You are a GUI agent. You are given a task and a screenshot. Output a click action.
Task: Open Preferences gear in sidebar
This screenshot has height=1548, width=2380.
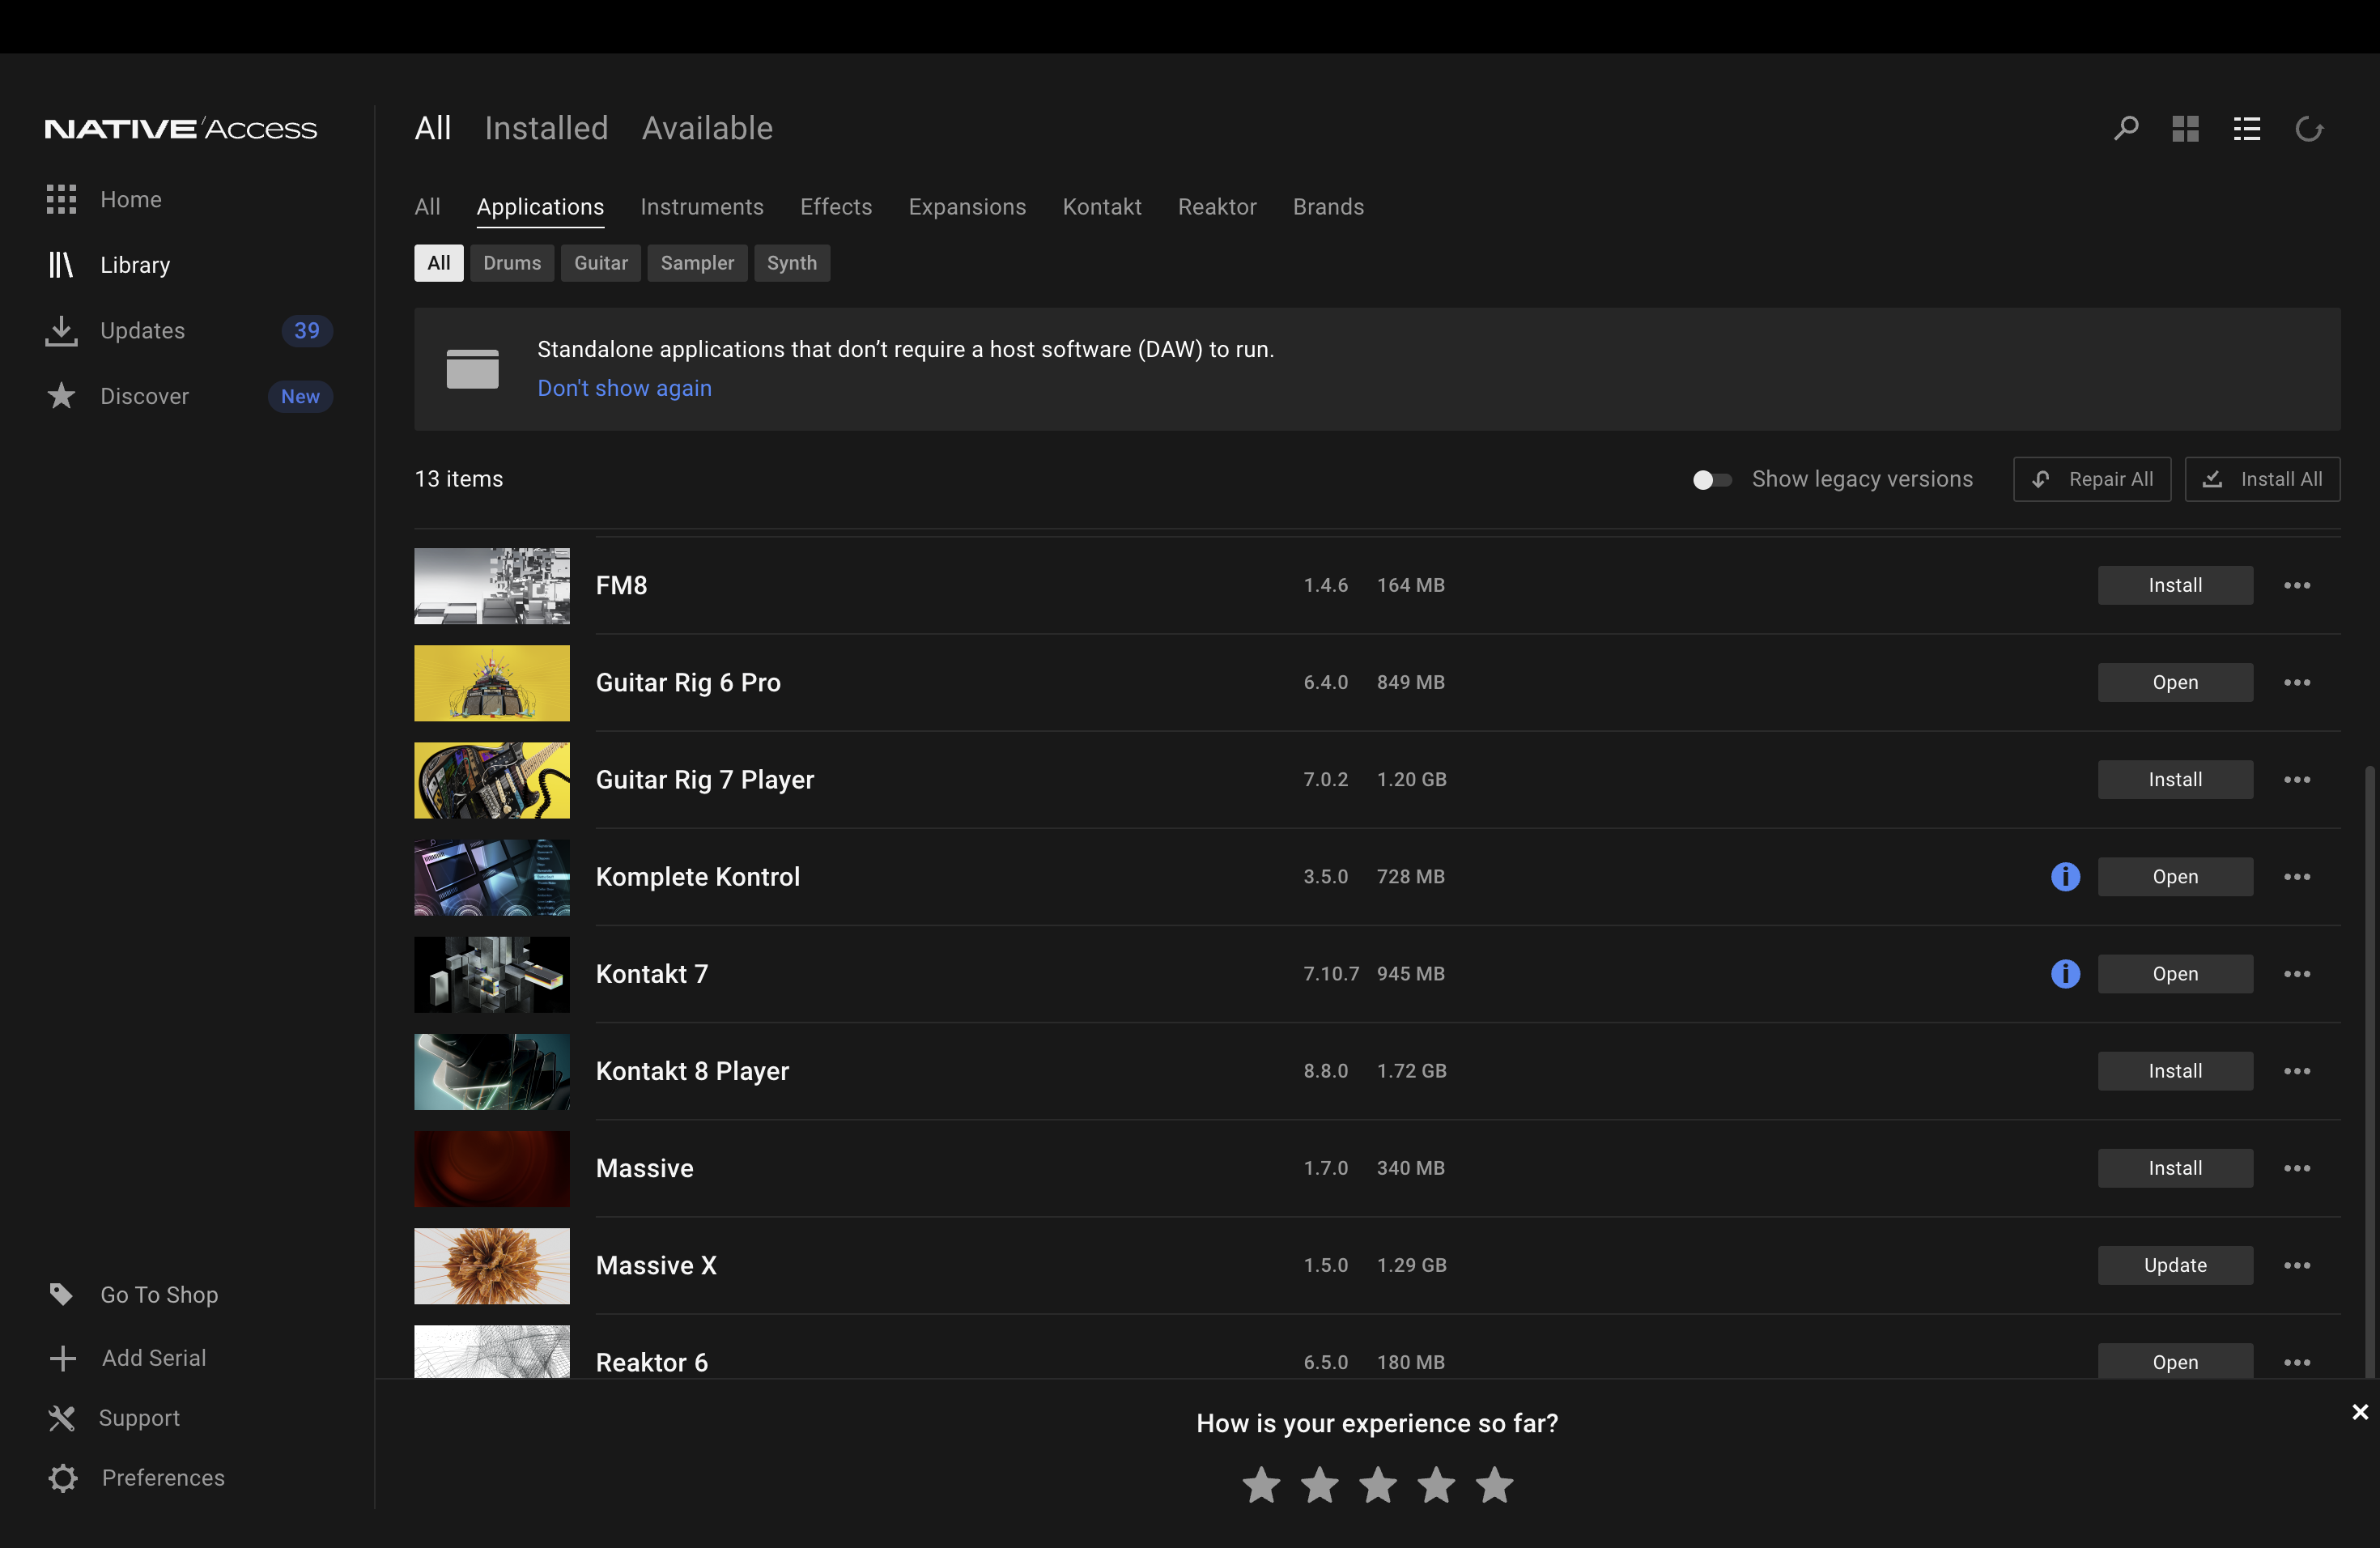click(x=62, y=1478)
